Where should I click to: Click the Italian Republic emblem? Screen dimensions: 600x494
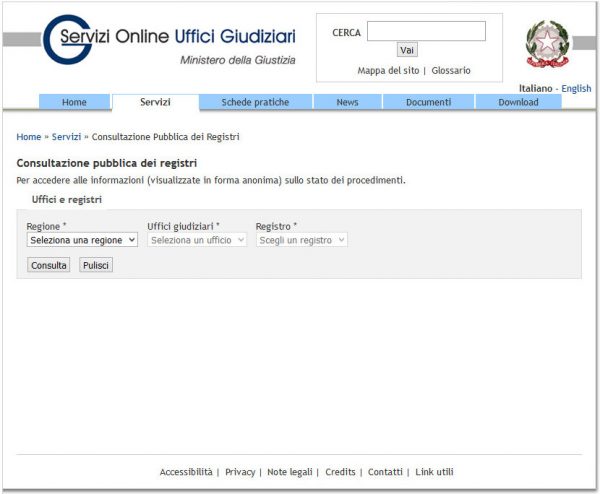547,44
